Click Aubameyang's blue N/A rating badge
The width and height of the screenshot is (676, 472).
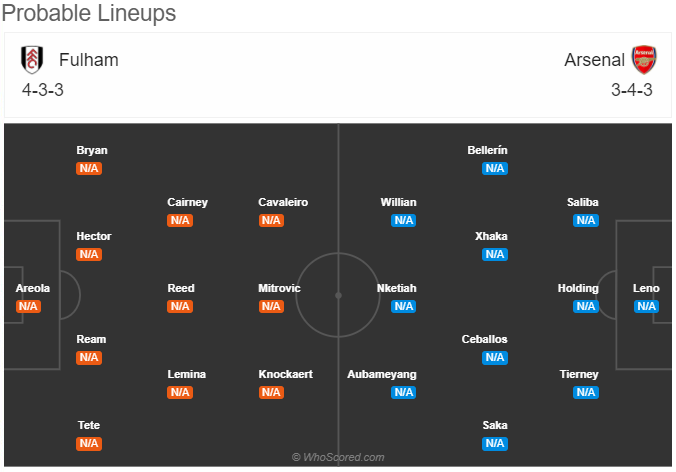404,392
